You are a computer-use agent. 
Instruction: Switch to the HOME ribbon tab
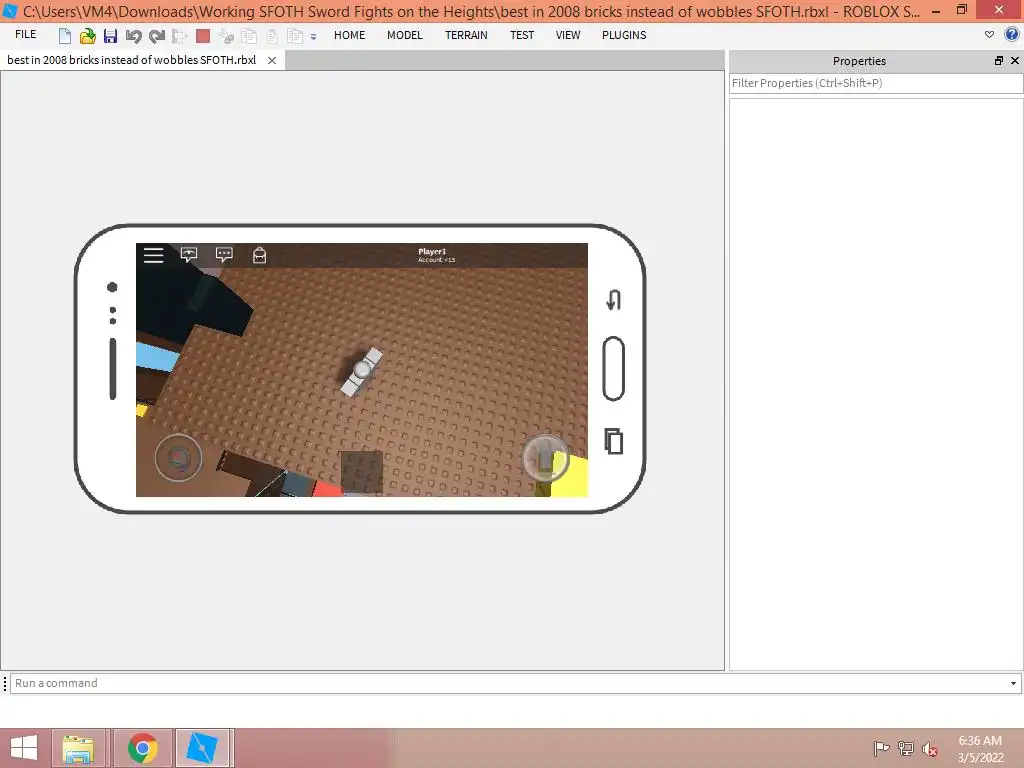click(x=349, y=35)
